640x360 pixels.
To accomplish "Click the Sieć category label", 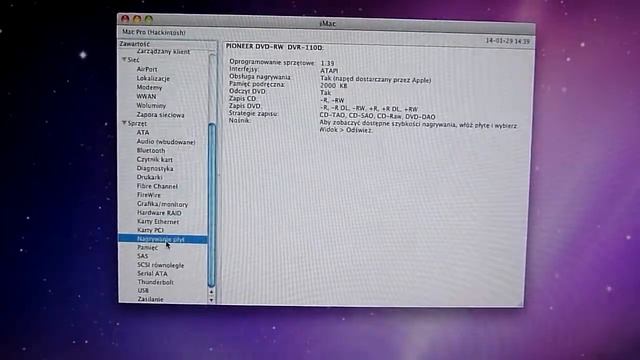I will pos(133,60).
